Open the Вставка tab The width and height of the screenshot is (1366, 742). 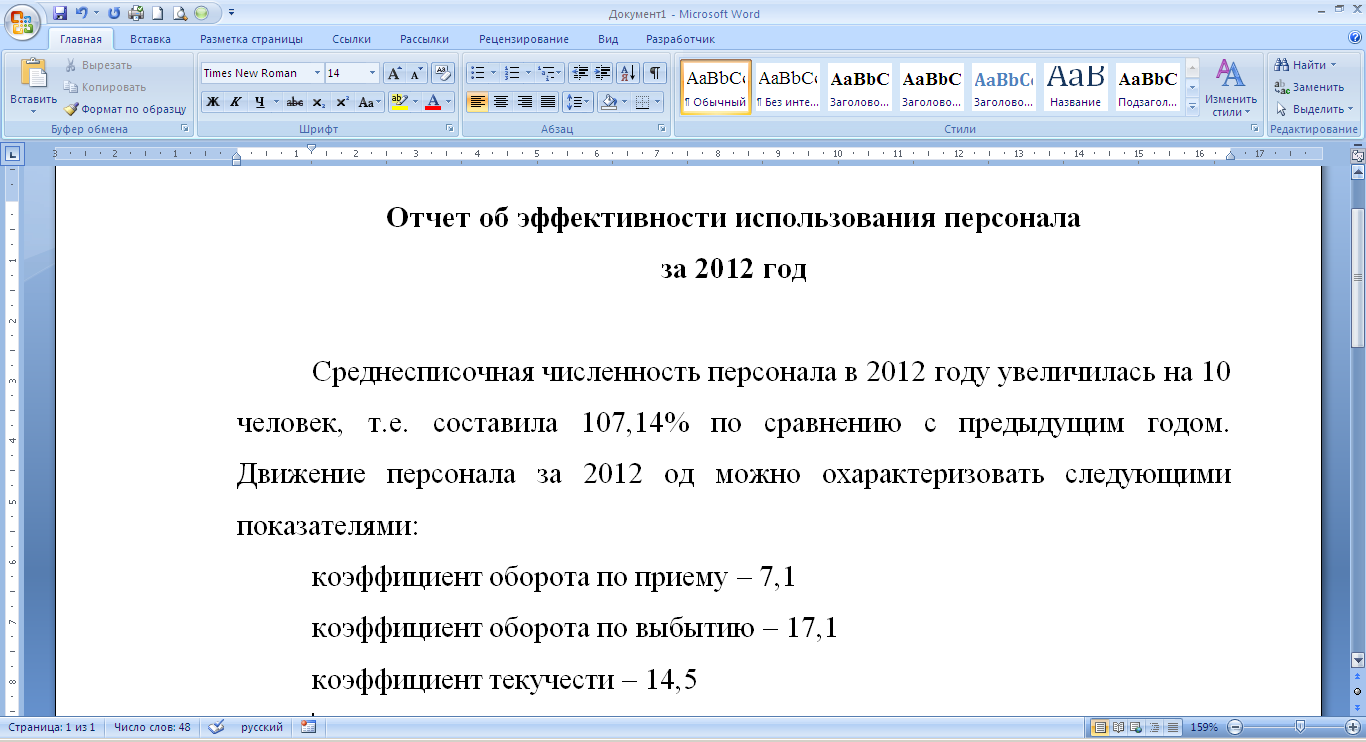pos(150,39)
